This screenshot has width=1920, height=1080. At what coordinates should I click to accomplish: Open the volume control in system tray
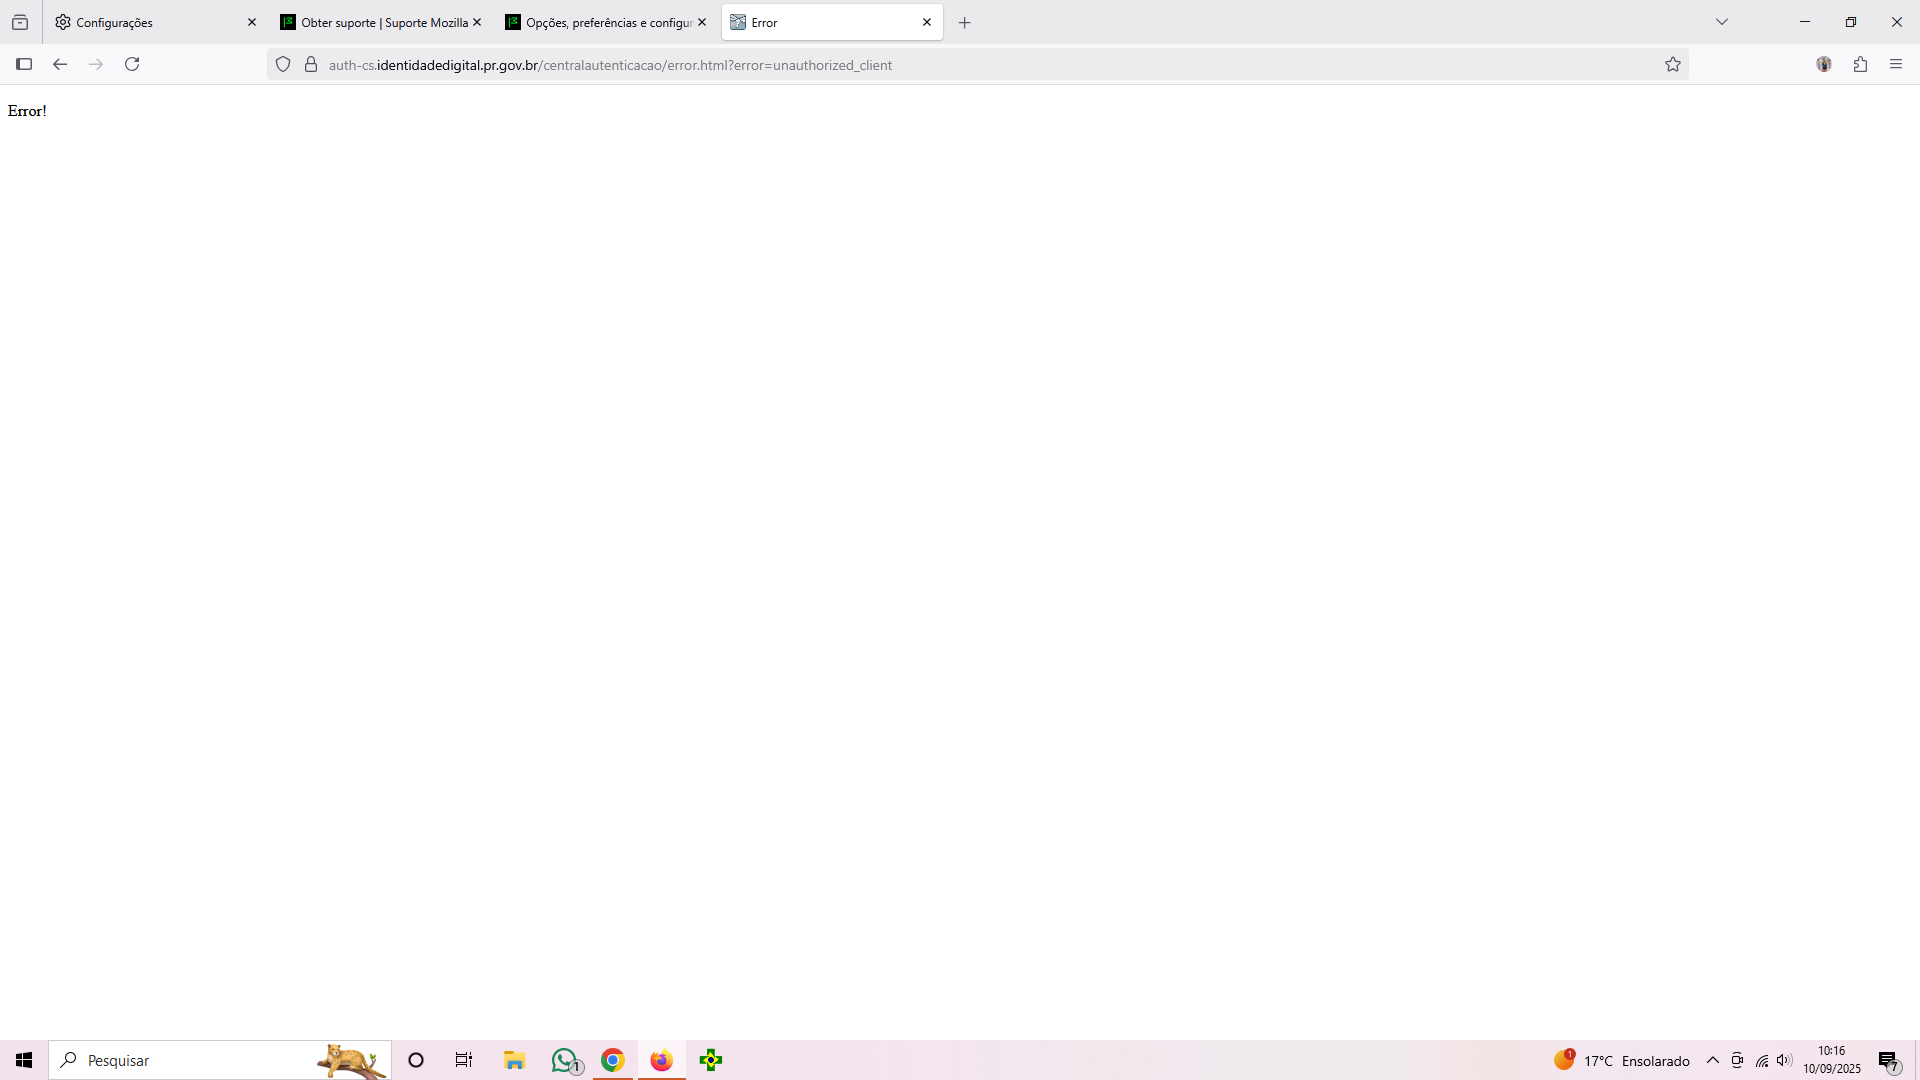pos(1785,1060)
